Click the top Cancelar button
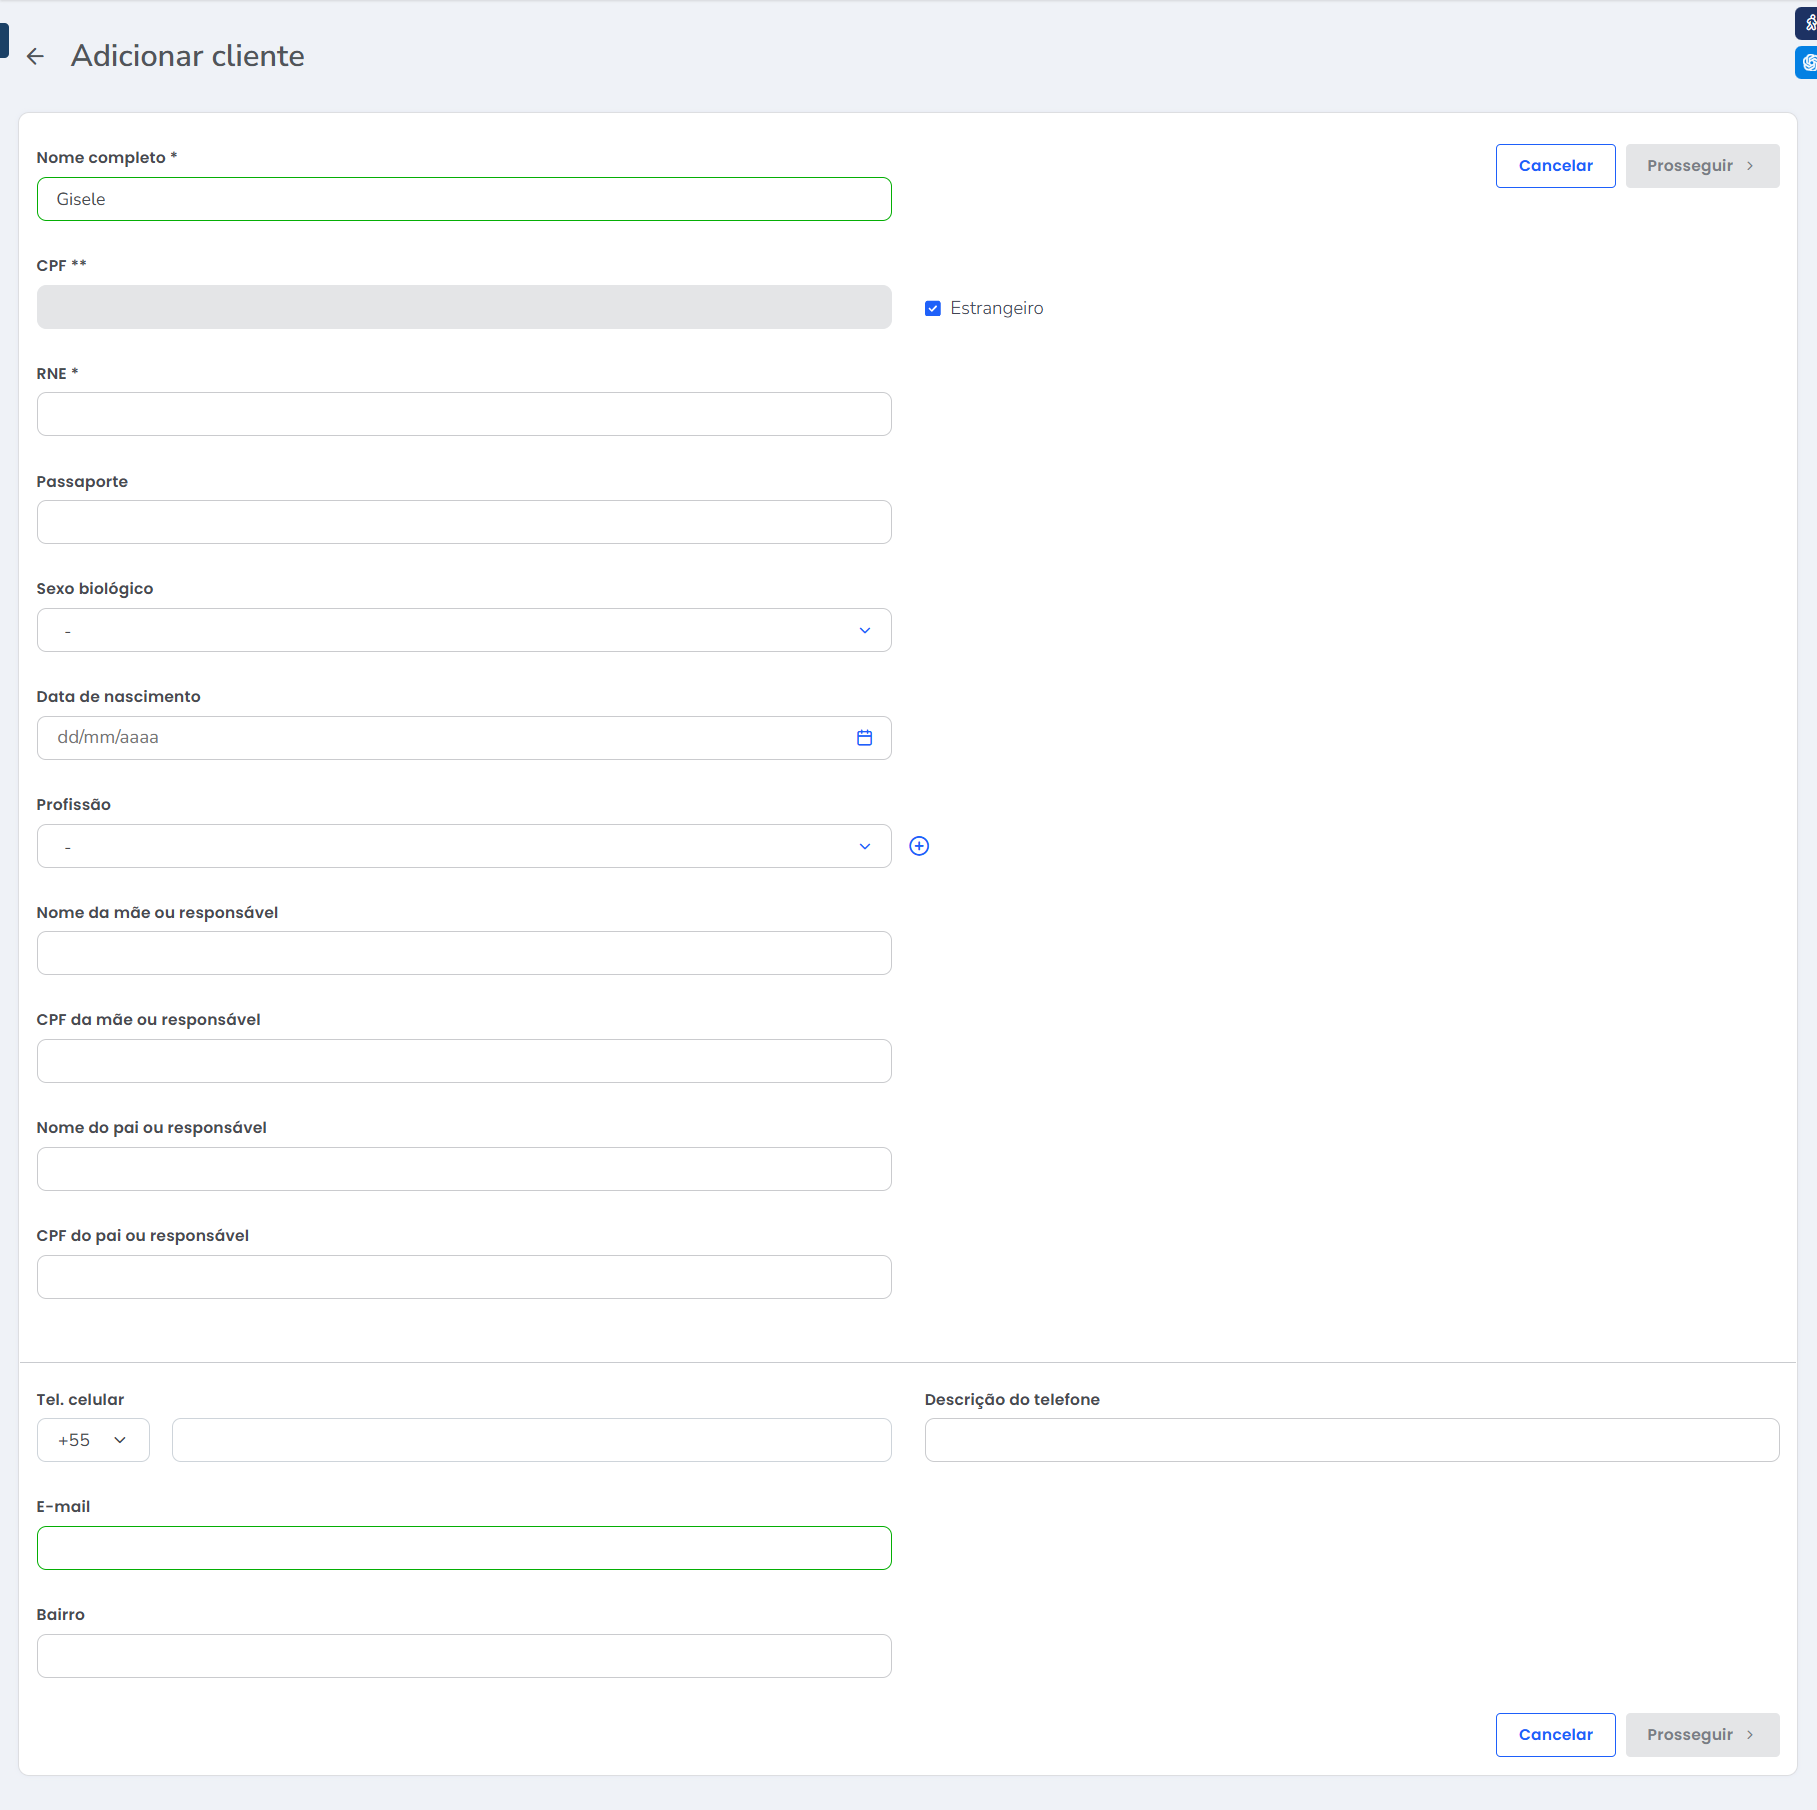 [1555, 166]
